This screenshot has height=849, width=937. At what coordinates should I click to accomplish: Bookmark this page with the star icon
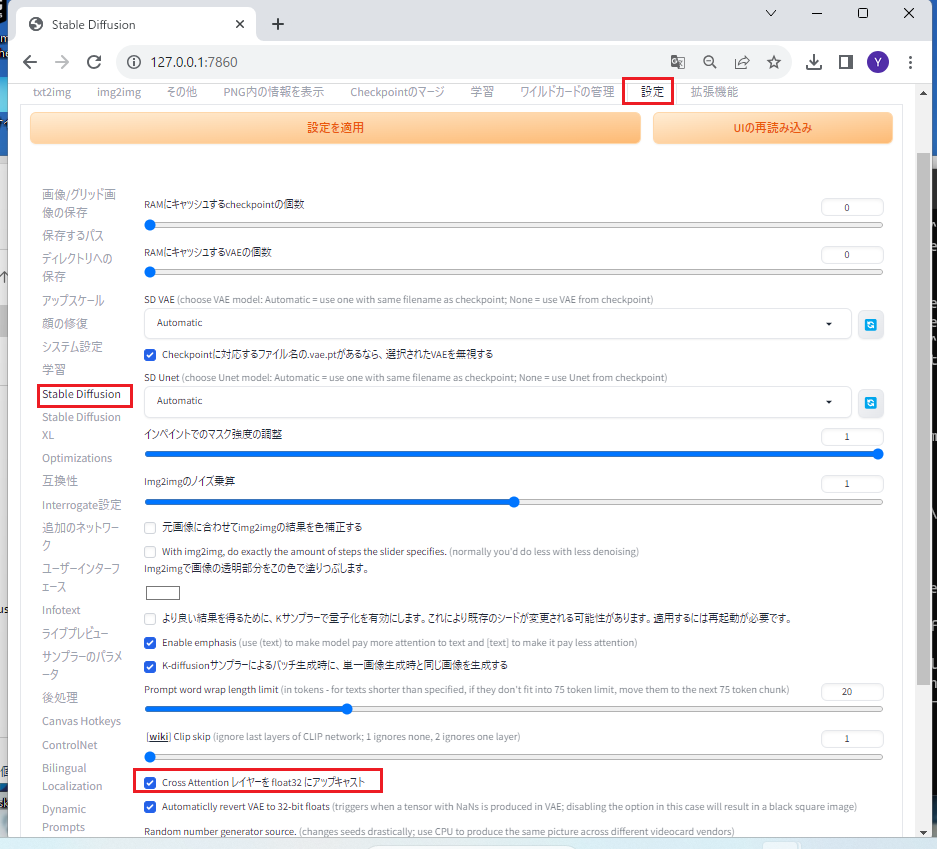tap(773, 62)
